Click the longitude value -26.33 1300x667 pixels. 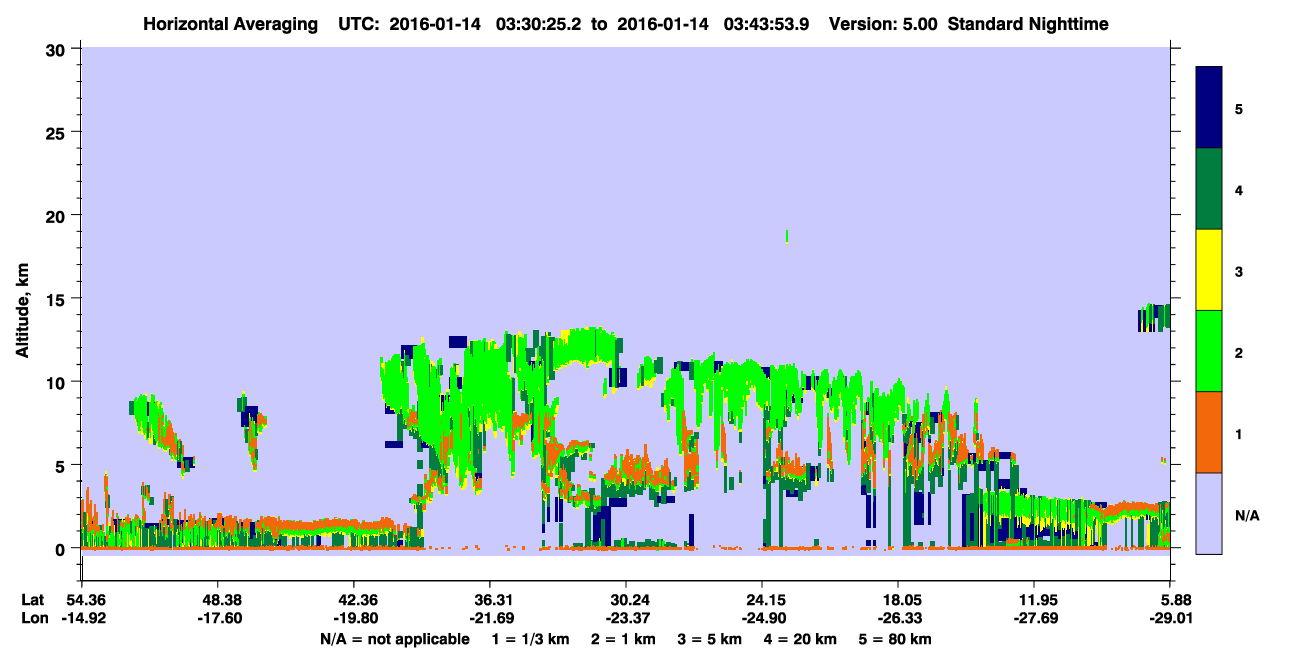899,618
